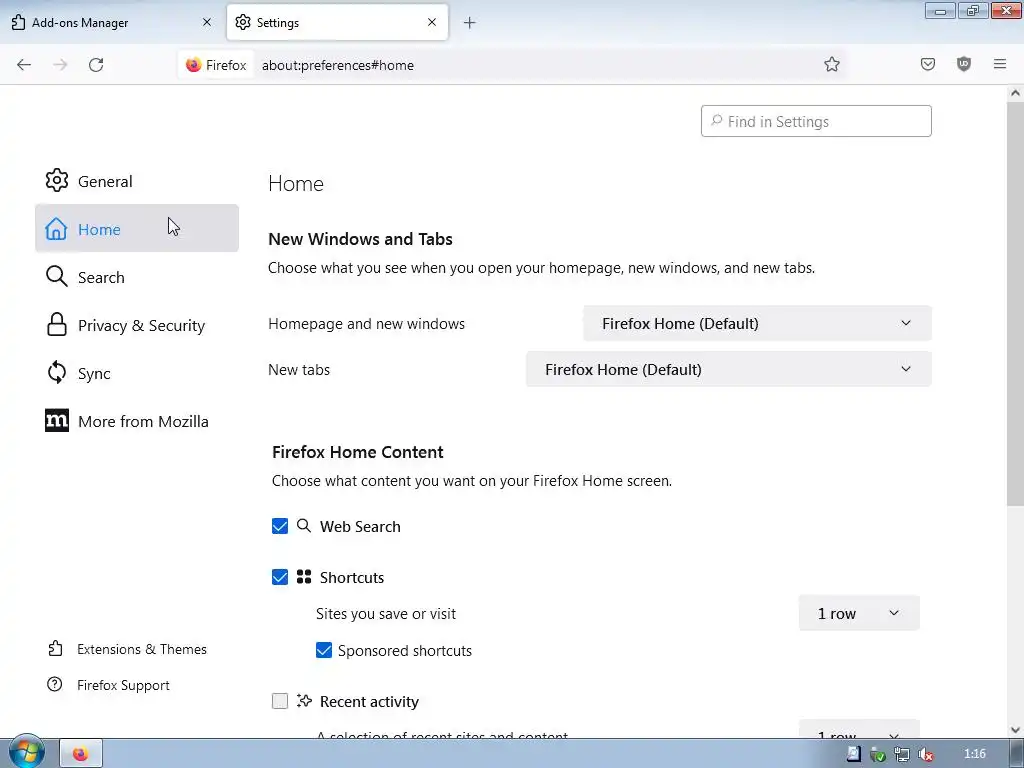Viewport: 1024px width, 768px height.
Task: Open a new tab with the plus button
Action: (x=469, y=23)
